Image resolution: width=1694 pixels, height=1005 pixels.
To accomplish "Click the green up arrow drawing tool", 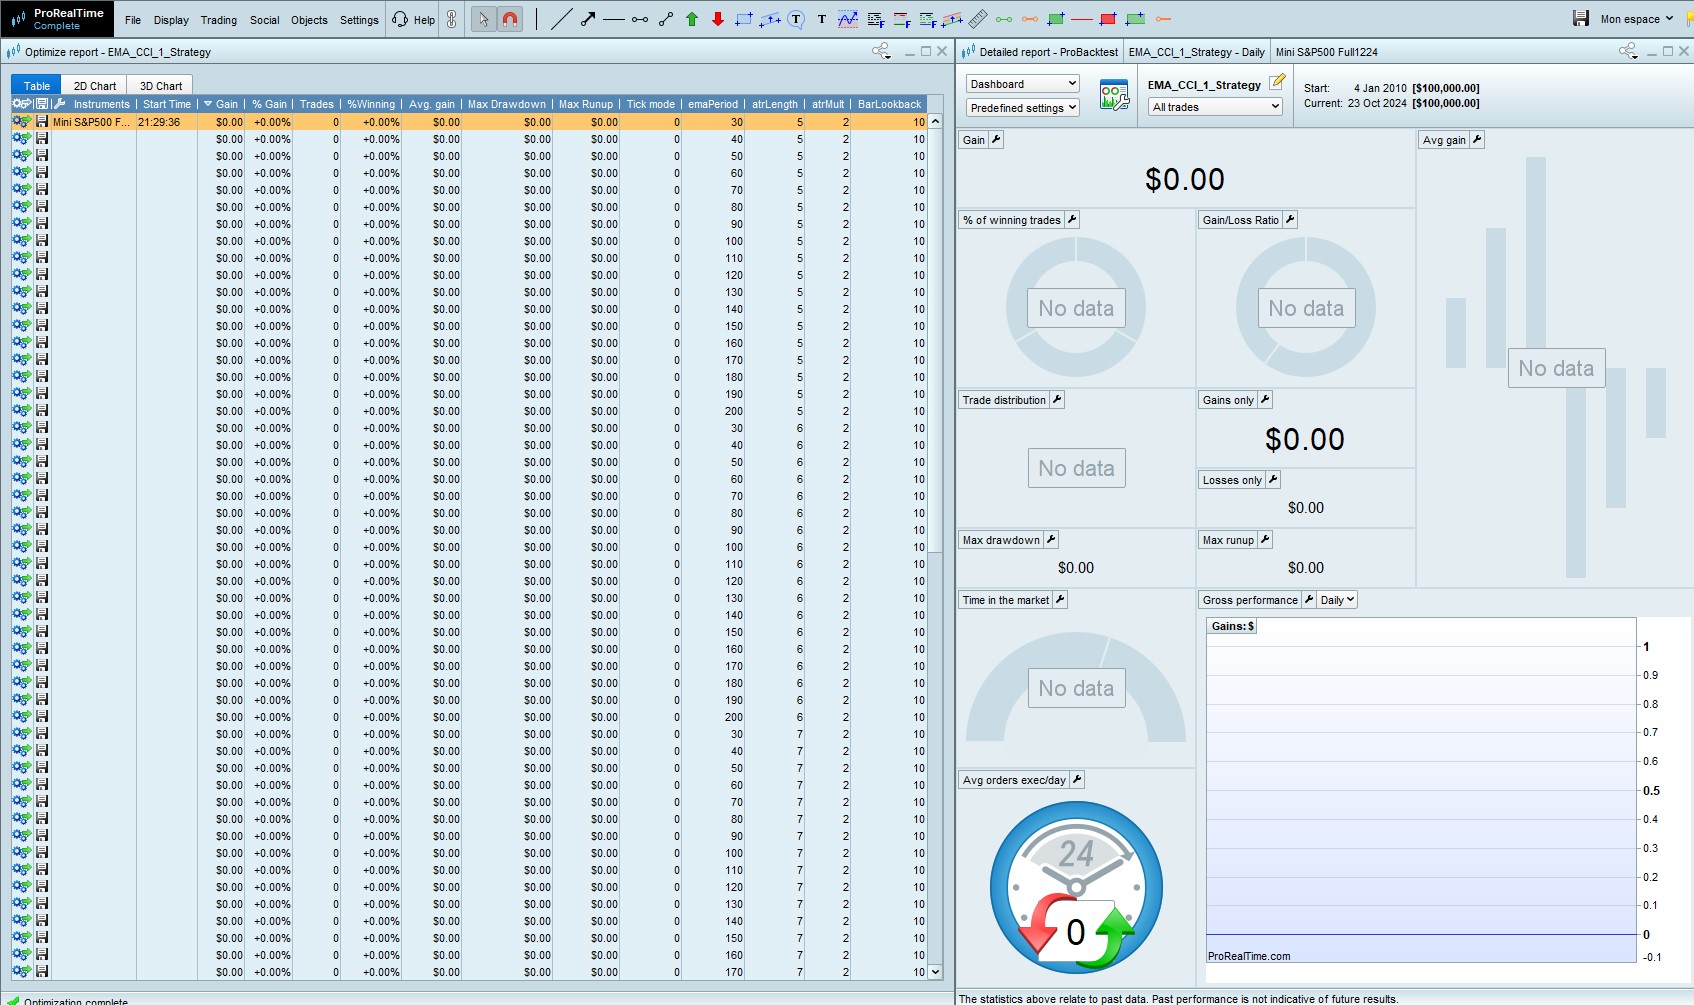I will 692,19.
